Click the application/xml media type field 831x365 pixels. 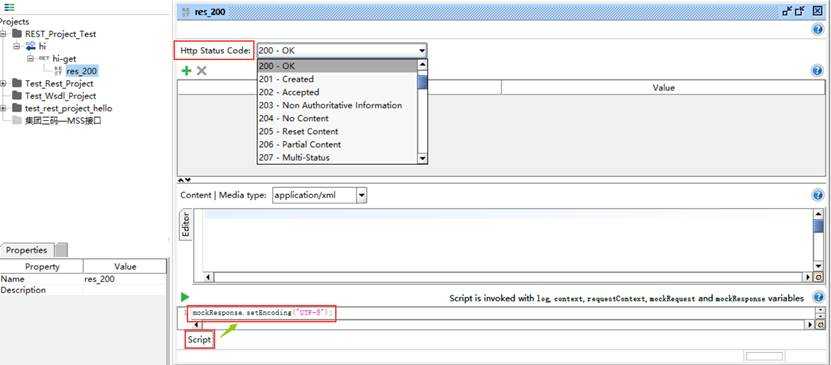(314, 195)
